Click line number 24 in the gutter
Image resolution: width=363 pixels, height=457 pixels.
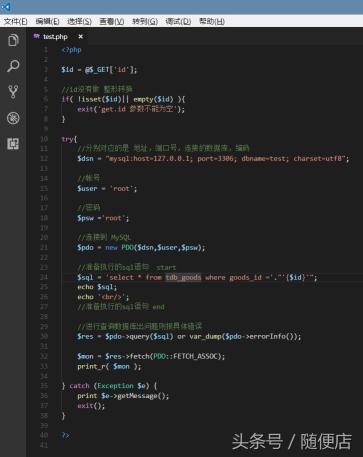[x=44, y=277]
